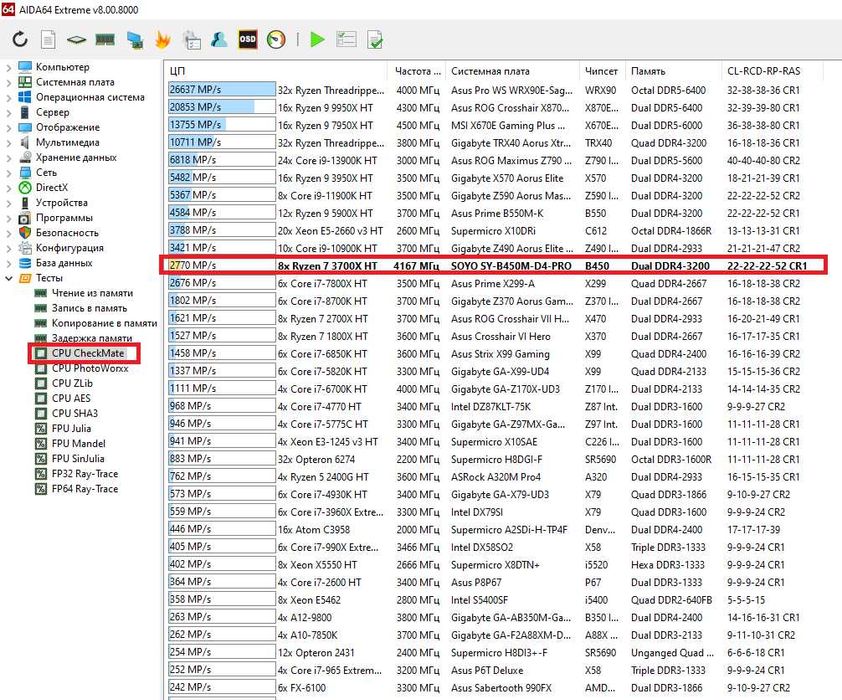Select row 24x Core i9-13900K HT

point(493,161)
